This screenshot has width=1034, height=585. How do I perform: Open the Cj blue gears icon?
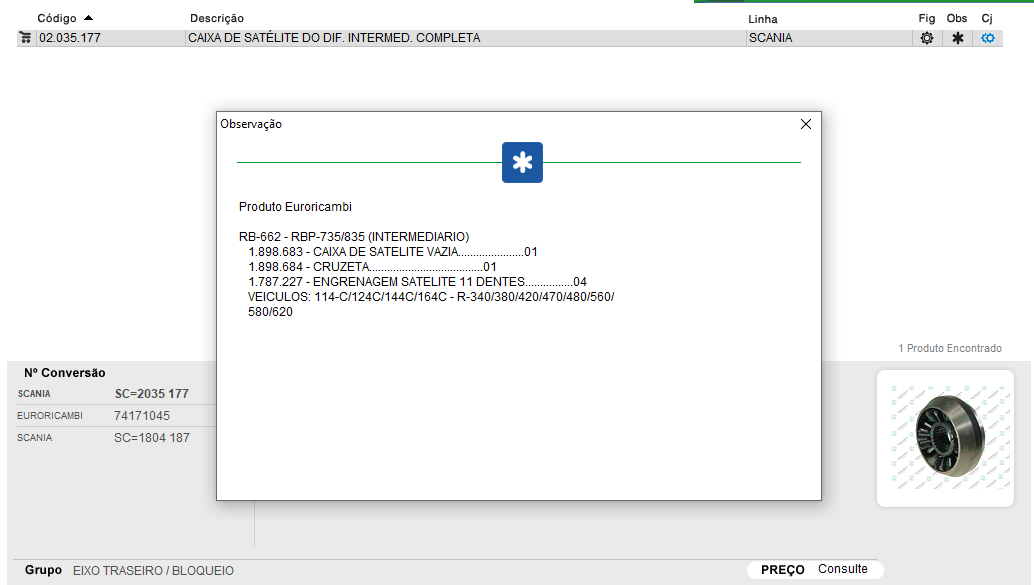coord(988,38)
